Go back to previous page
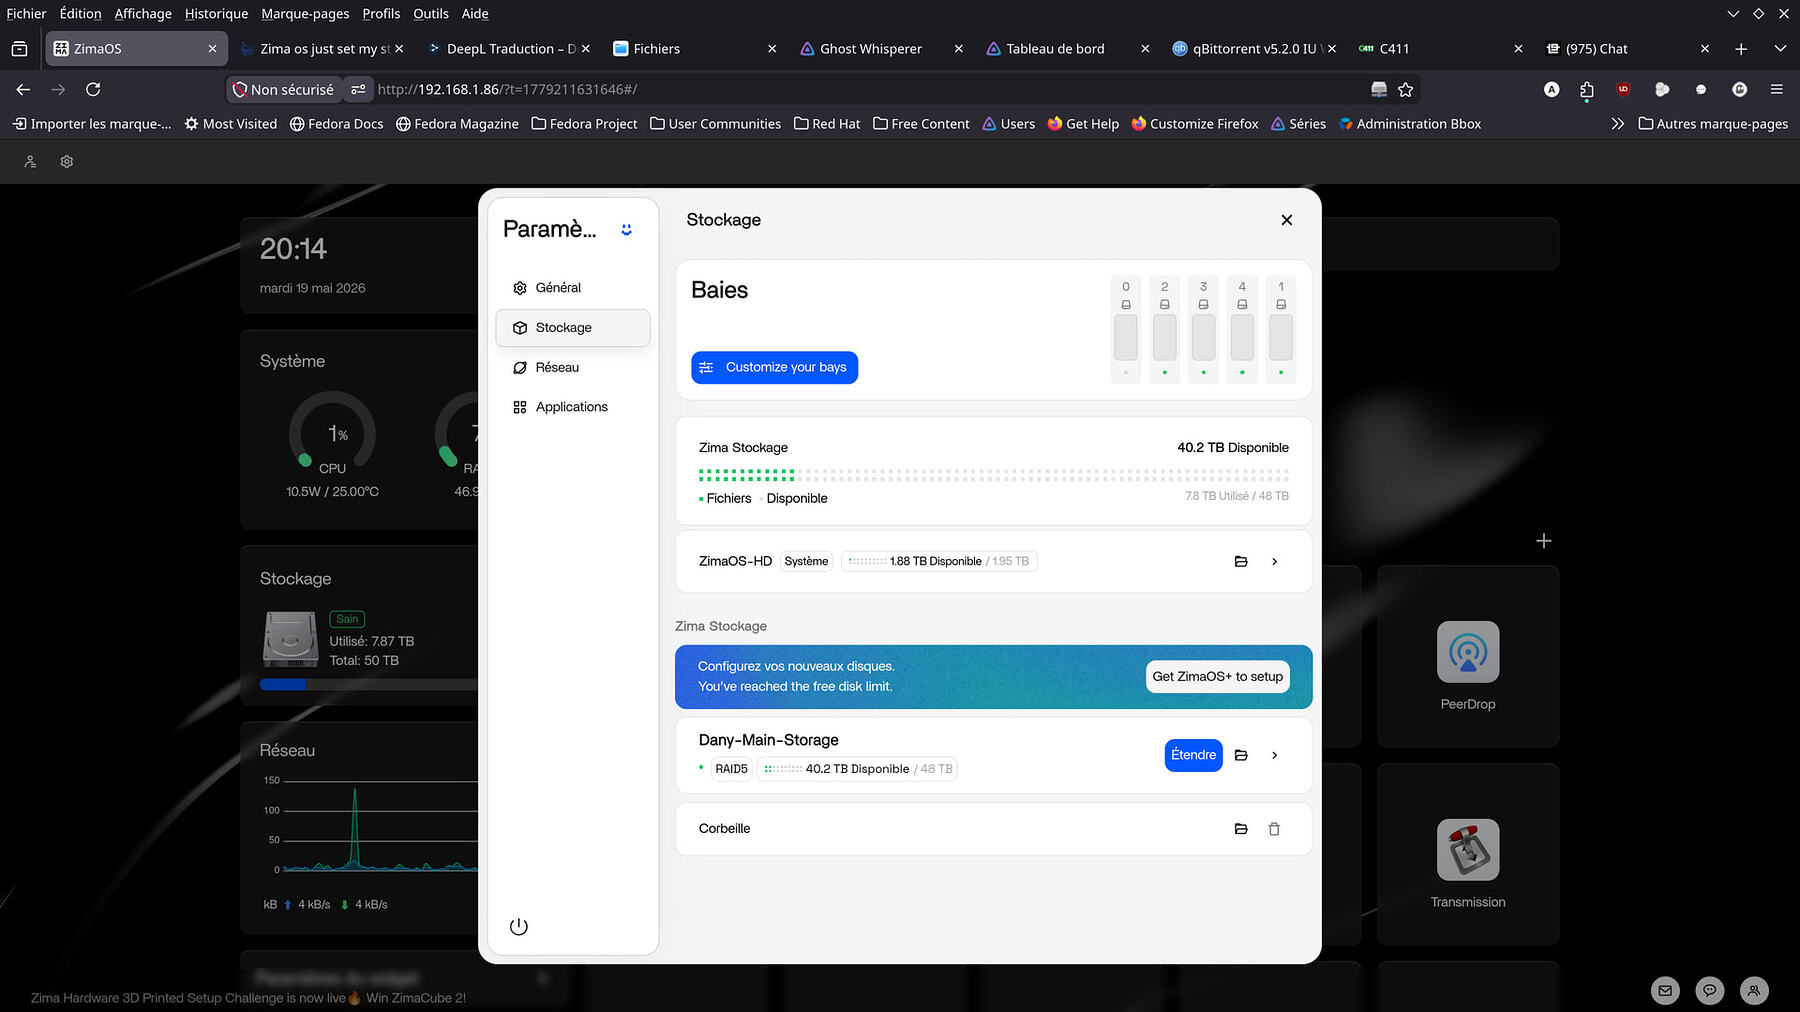Screen dimensions: 1800x1012 pos(23,90)
